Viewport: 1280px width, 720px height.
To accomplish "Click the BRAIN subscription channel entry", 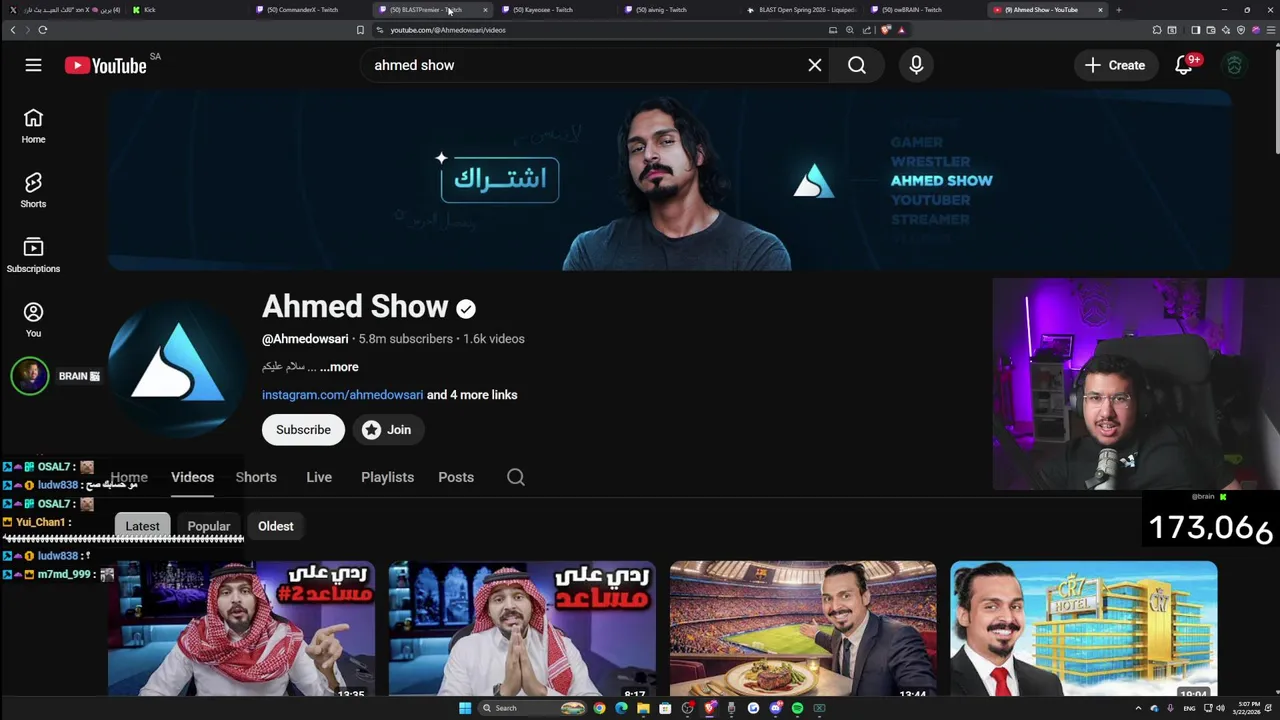I will click(x=55, y=376).
